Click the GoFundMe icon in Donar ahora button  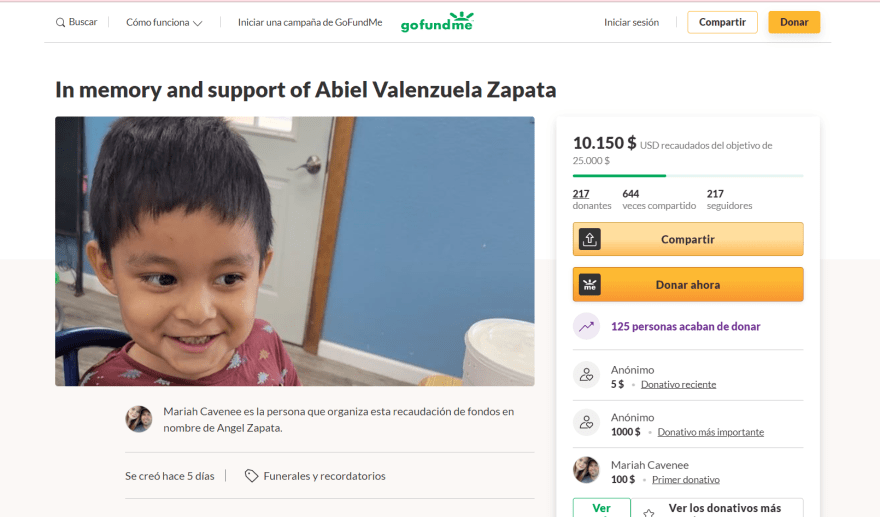pos(589,285)
